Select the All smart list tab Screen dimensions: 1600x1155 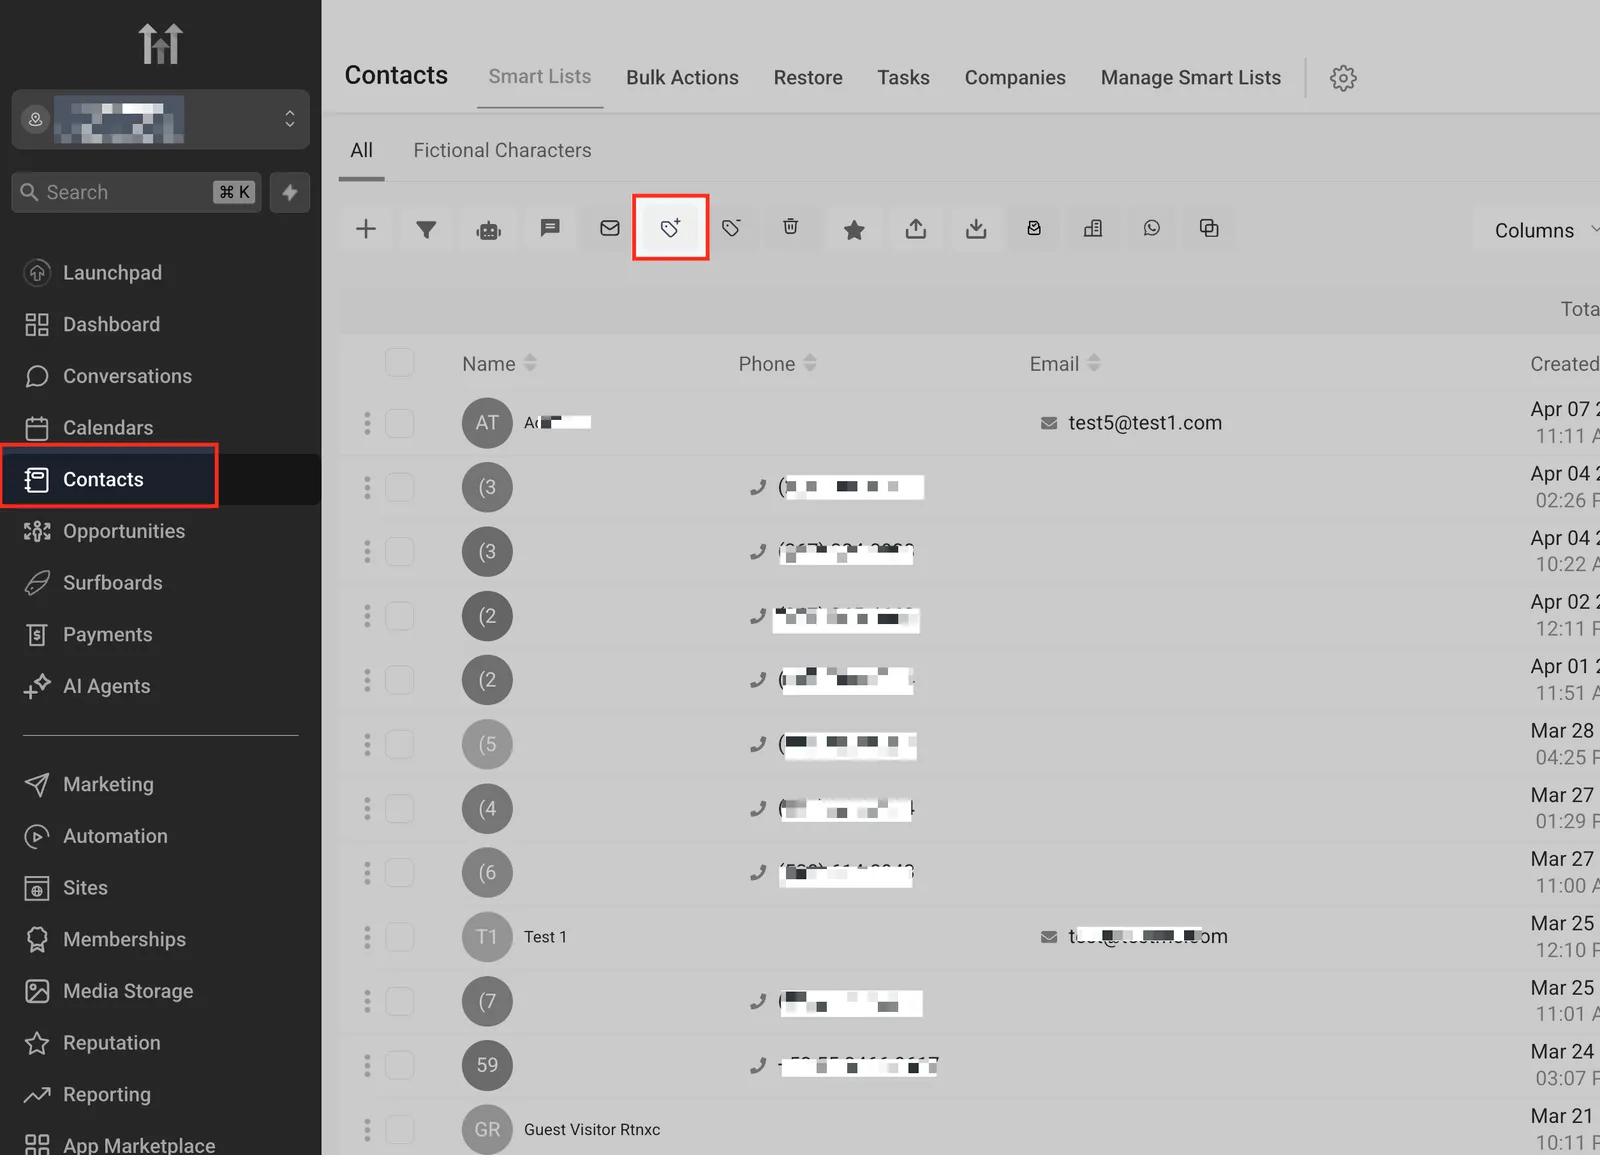click(361, 151)
